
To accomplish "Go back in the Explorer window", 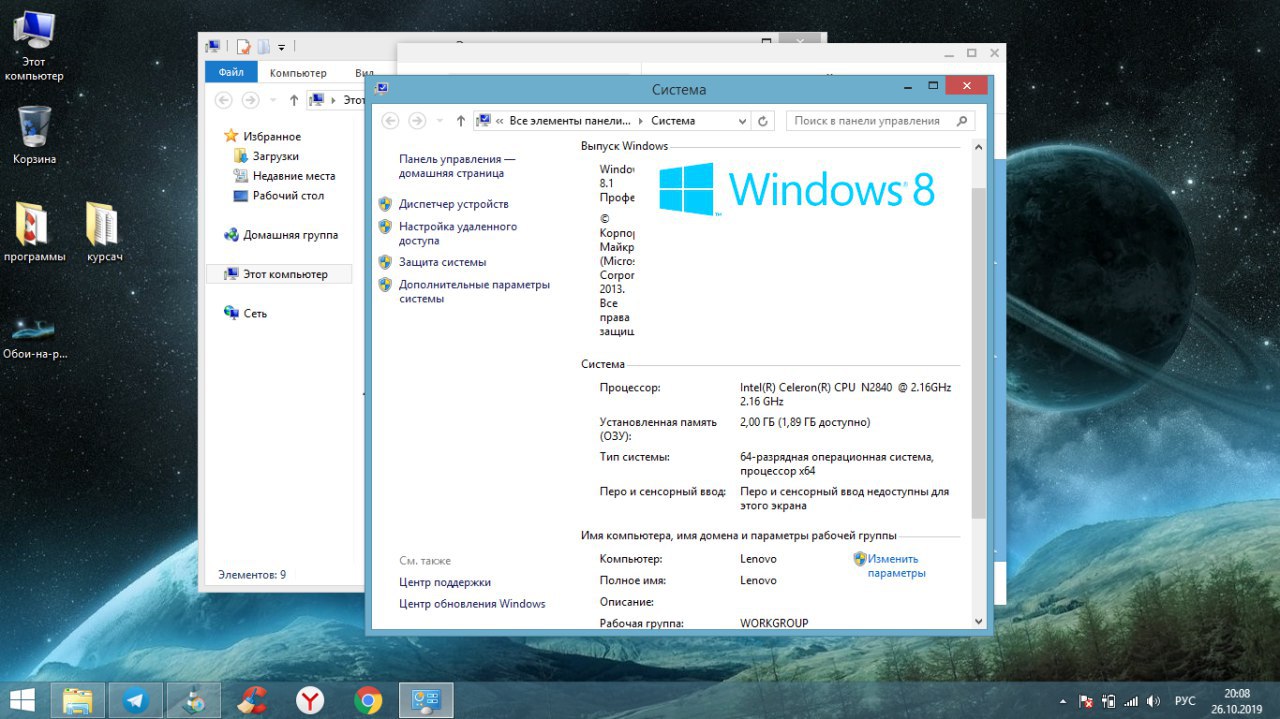I will coord(223,100).
